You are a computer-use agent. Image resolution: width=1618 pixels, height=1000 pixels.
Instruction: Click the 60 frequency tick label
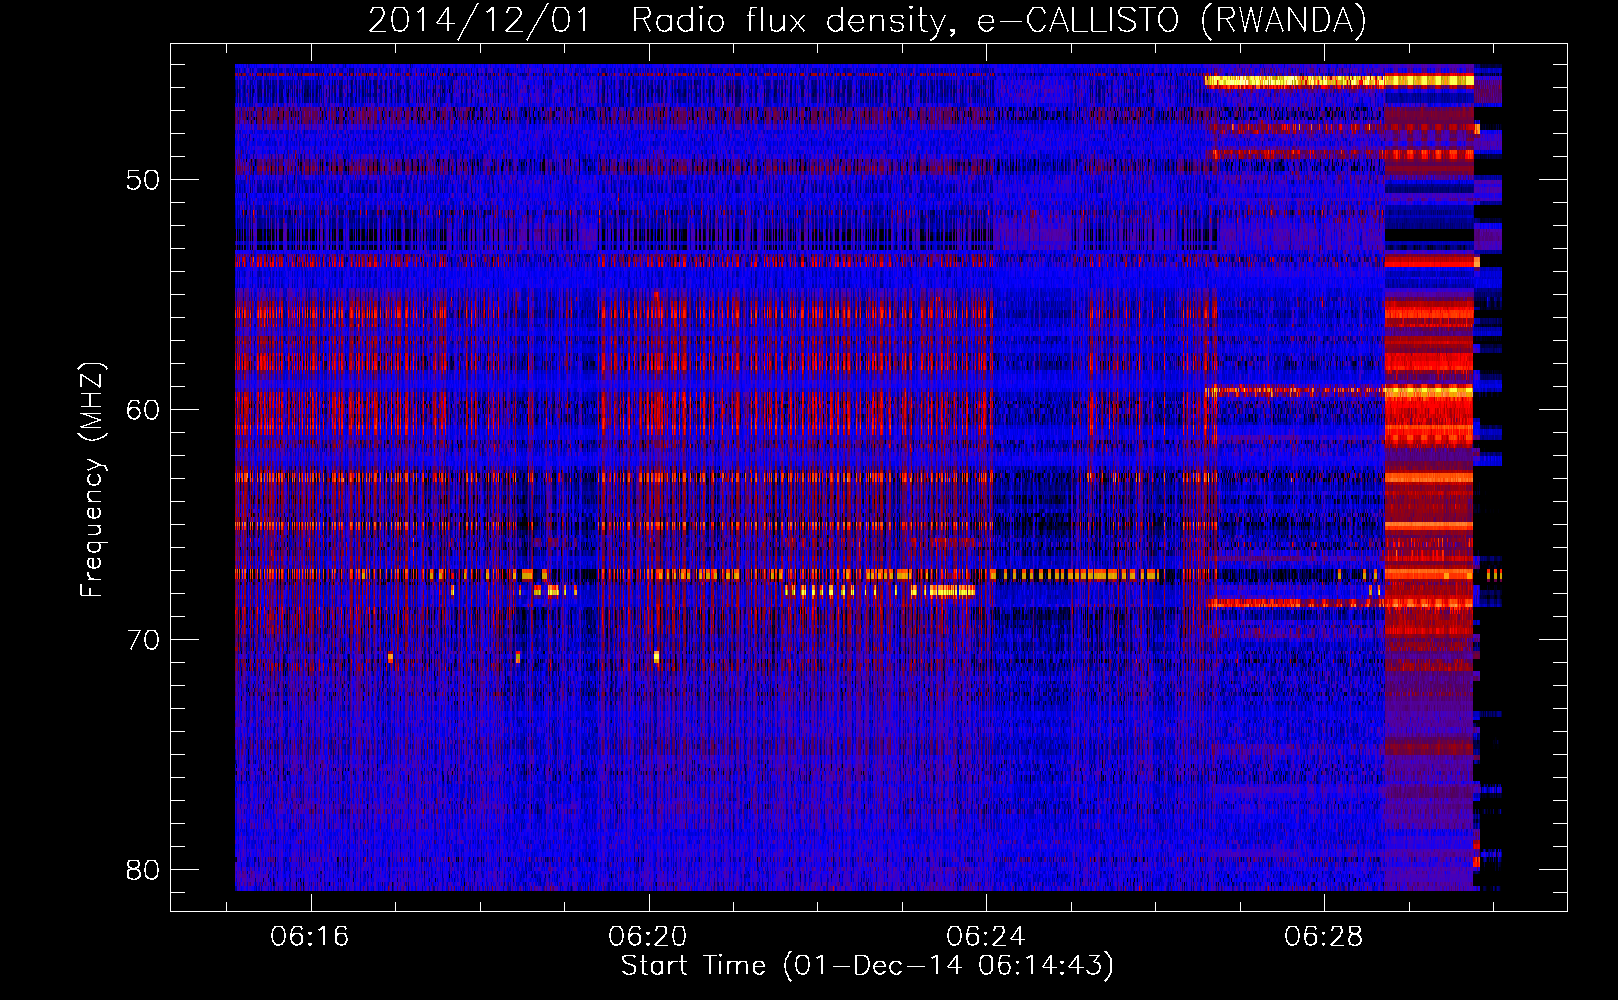[143, 410]
